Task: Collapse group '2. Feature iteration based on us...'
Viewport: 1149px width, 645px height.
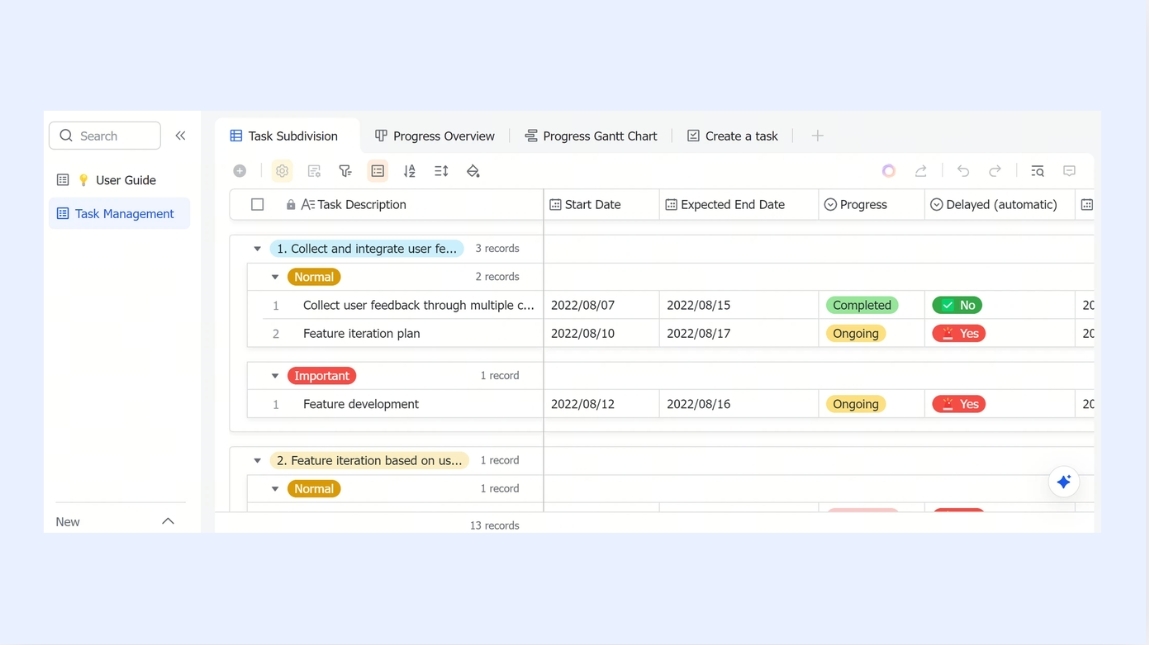Action: tap(257, 460)
